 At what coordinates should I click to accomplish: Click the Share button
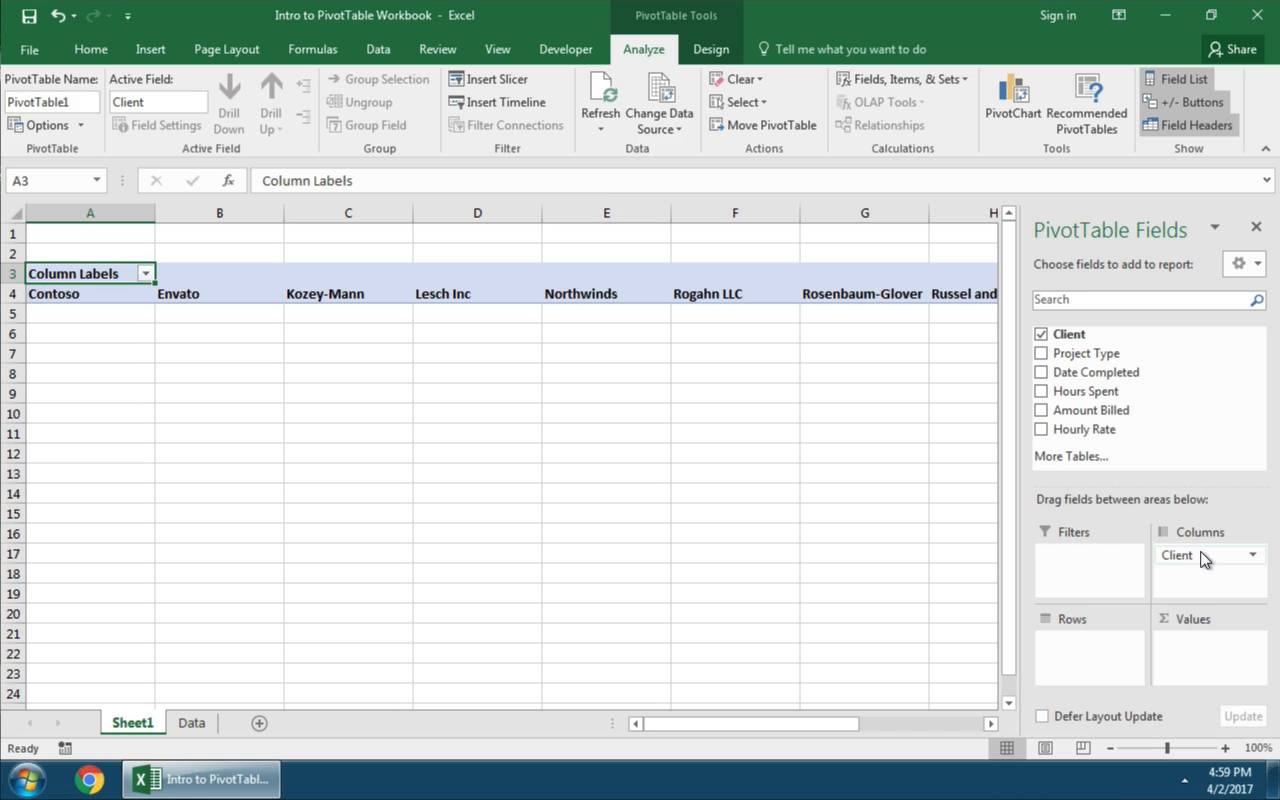pos(1232,49)
